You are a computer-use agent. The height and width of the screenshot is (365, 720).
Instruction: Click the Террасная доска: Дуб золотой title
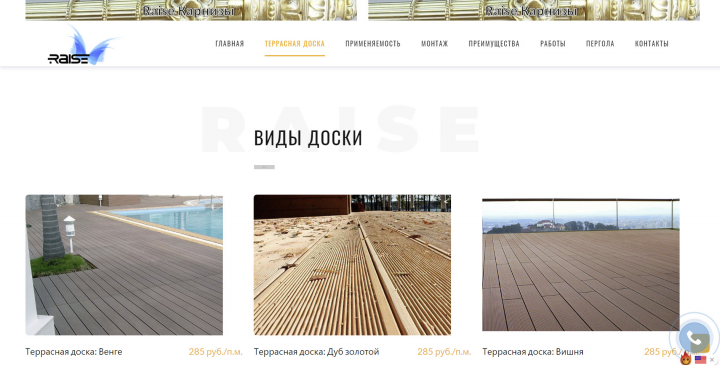[x=316, y=352]
